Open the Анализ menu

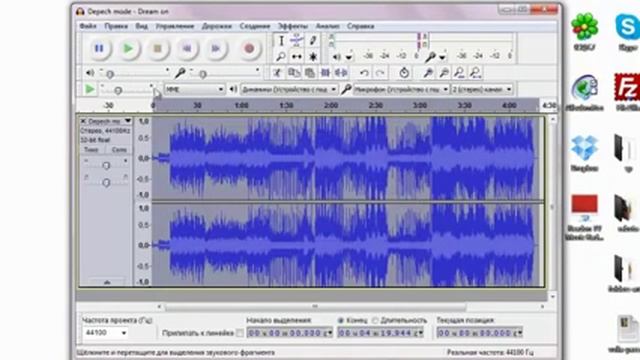click(328, 26)
